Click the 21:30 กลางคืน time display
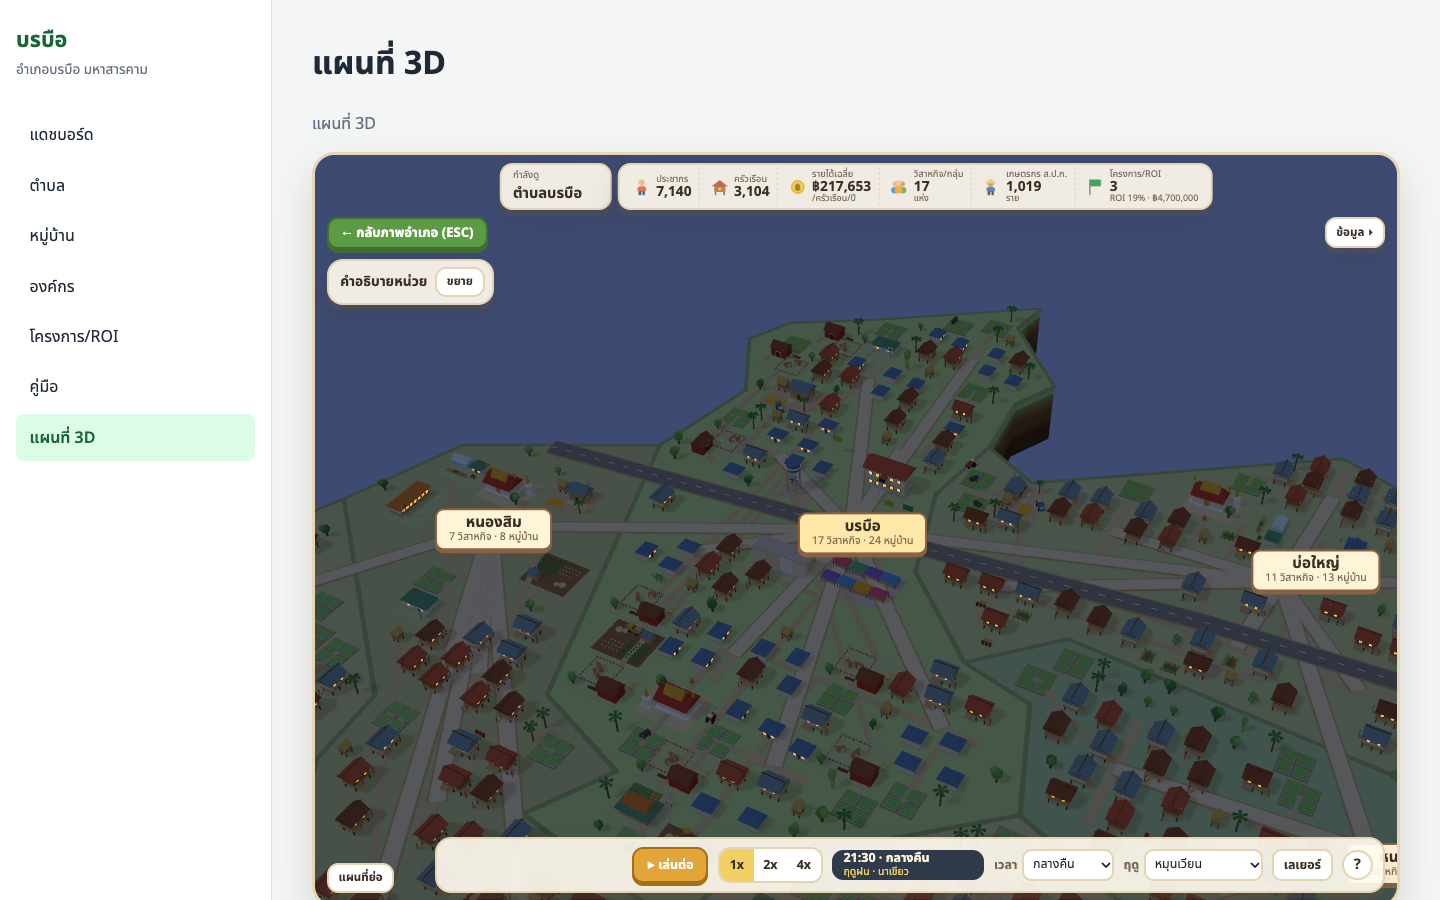 tap(908, 865)
